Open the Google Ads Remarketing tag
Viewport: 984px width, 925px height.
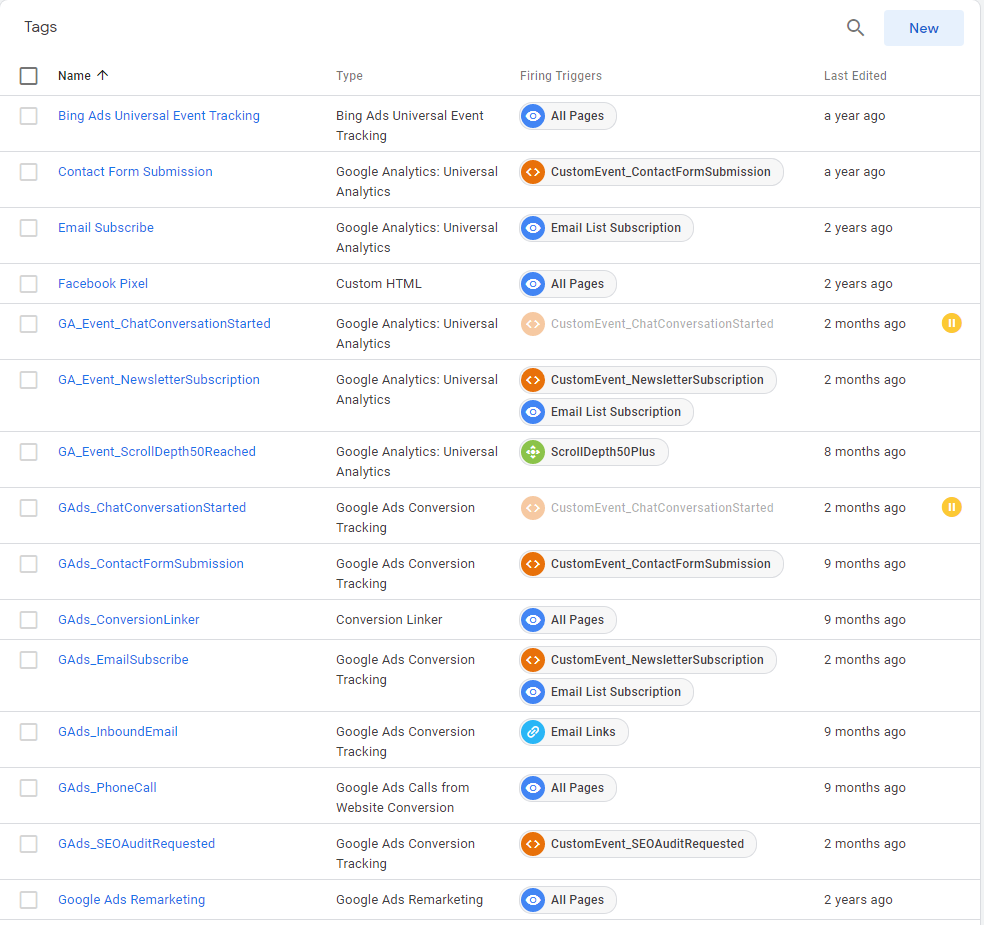[x=131, y=899]
